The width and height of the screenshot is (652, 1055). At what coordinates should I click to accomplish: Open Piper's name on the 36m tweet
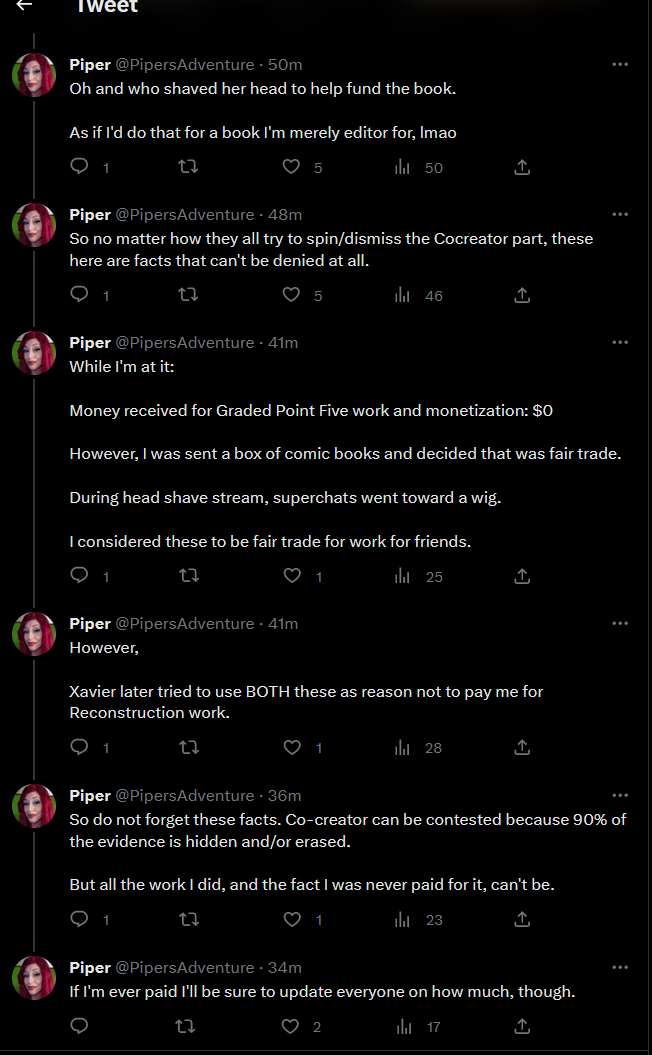pos(90,795)
